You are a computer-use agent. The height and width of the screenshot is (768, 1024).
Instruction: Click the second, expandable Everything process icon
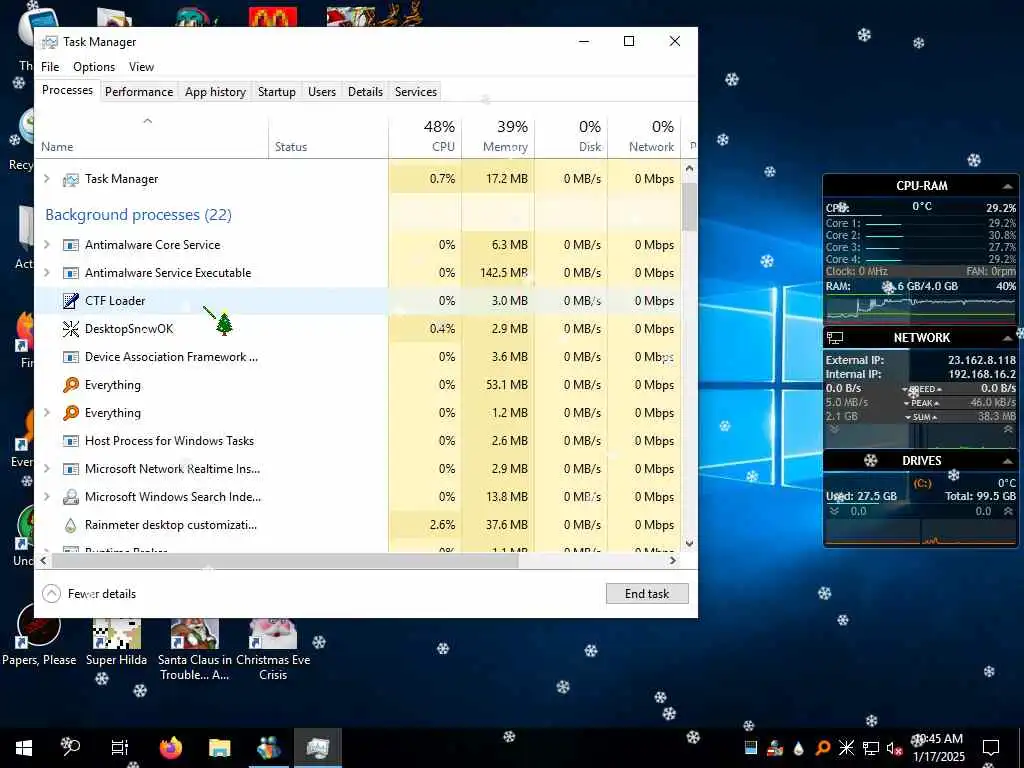(x=71, y=413)
